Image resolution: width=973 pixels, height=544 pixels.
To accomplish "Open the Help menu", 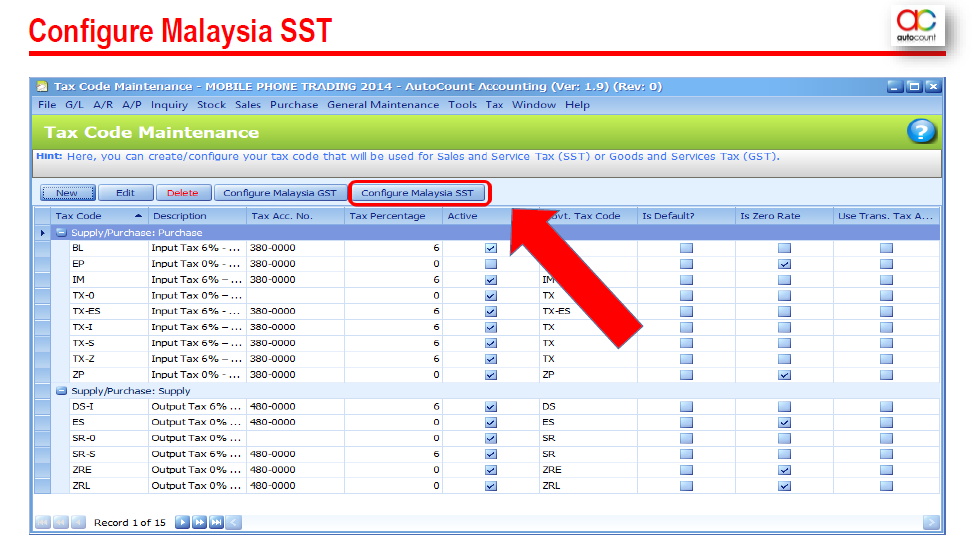I will pyautogui.click(x=577, y=105).
